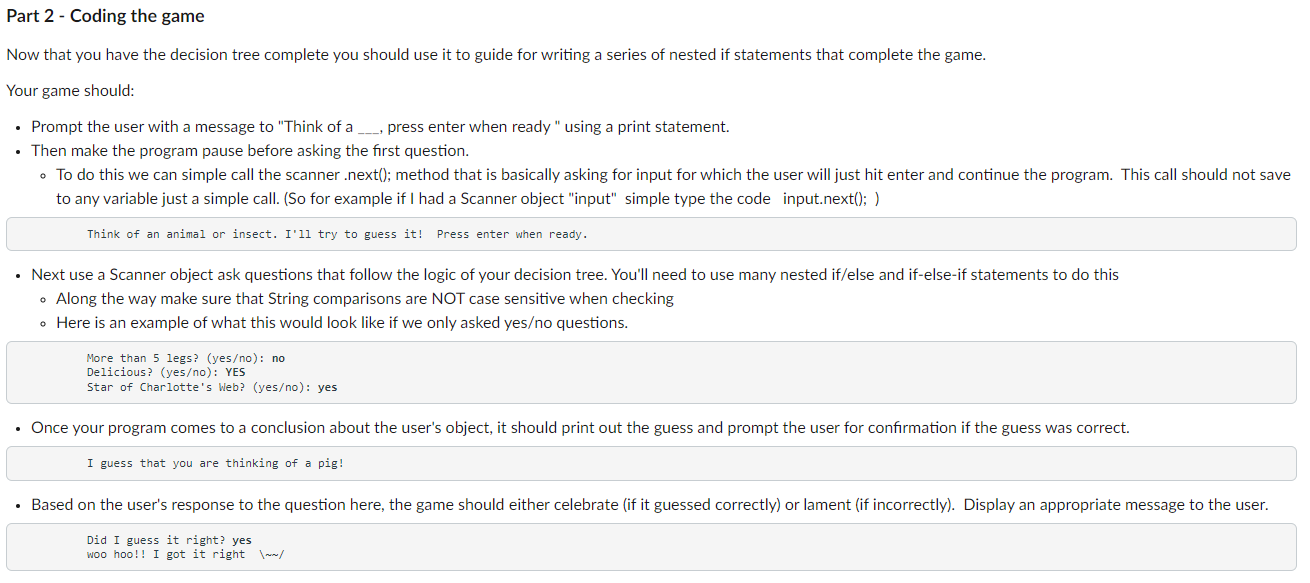Click the "input.next();" example code text
The image size is (1310, 583).
(826, 199)
